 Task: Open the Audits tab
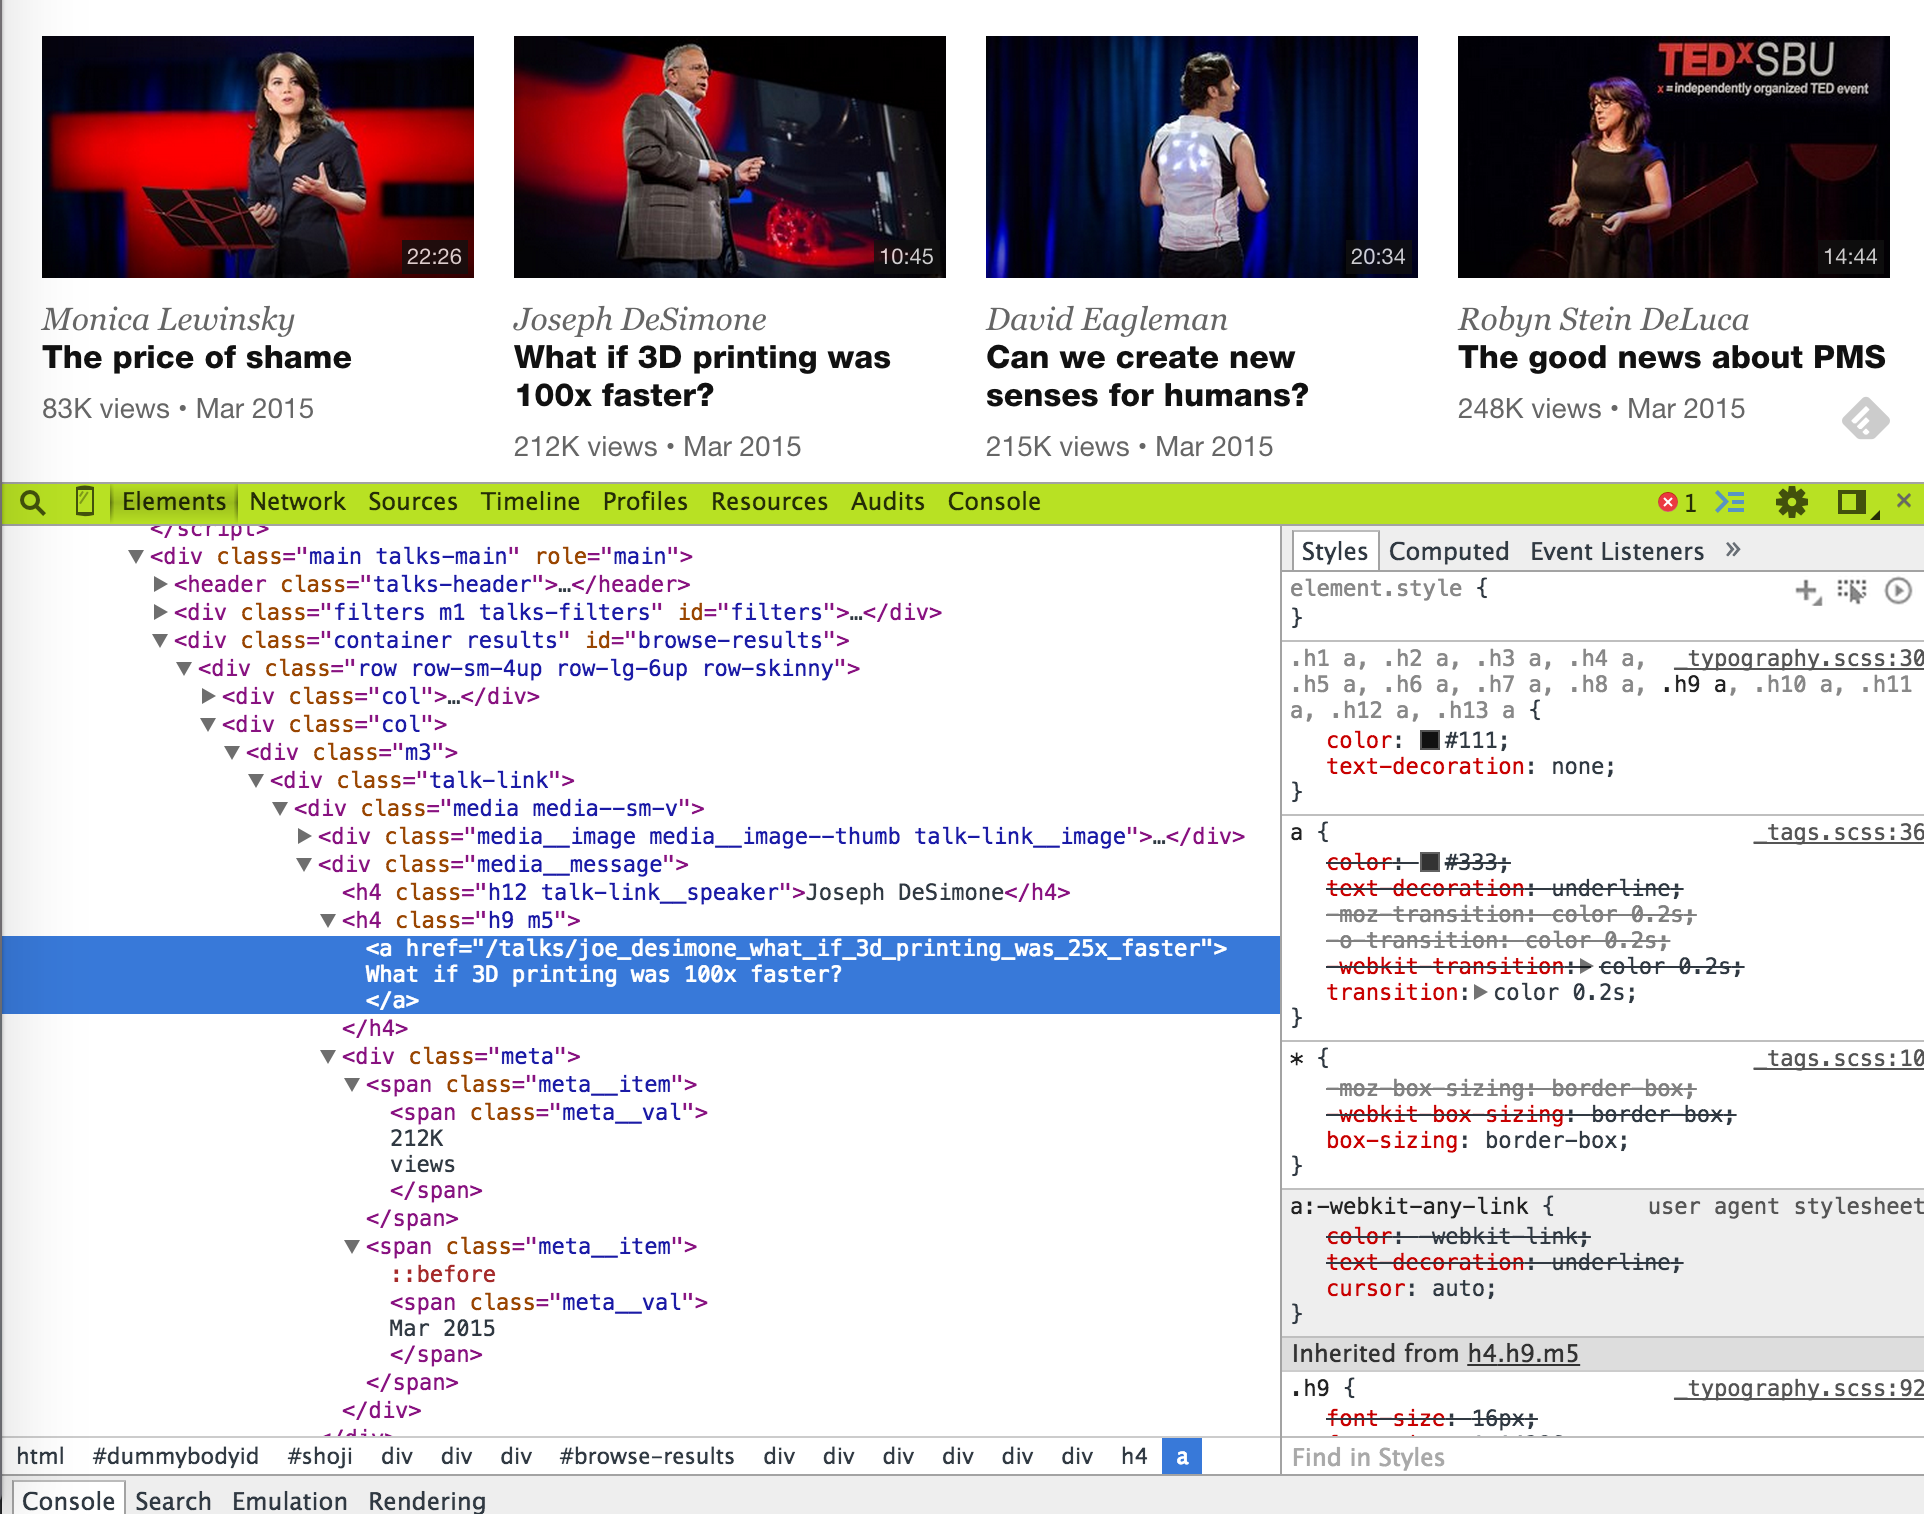887,502
